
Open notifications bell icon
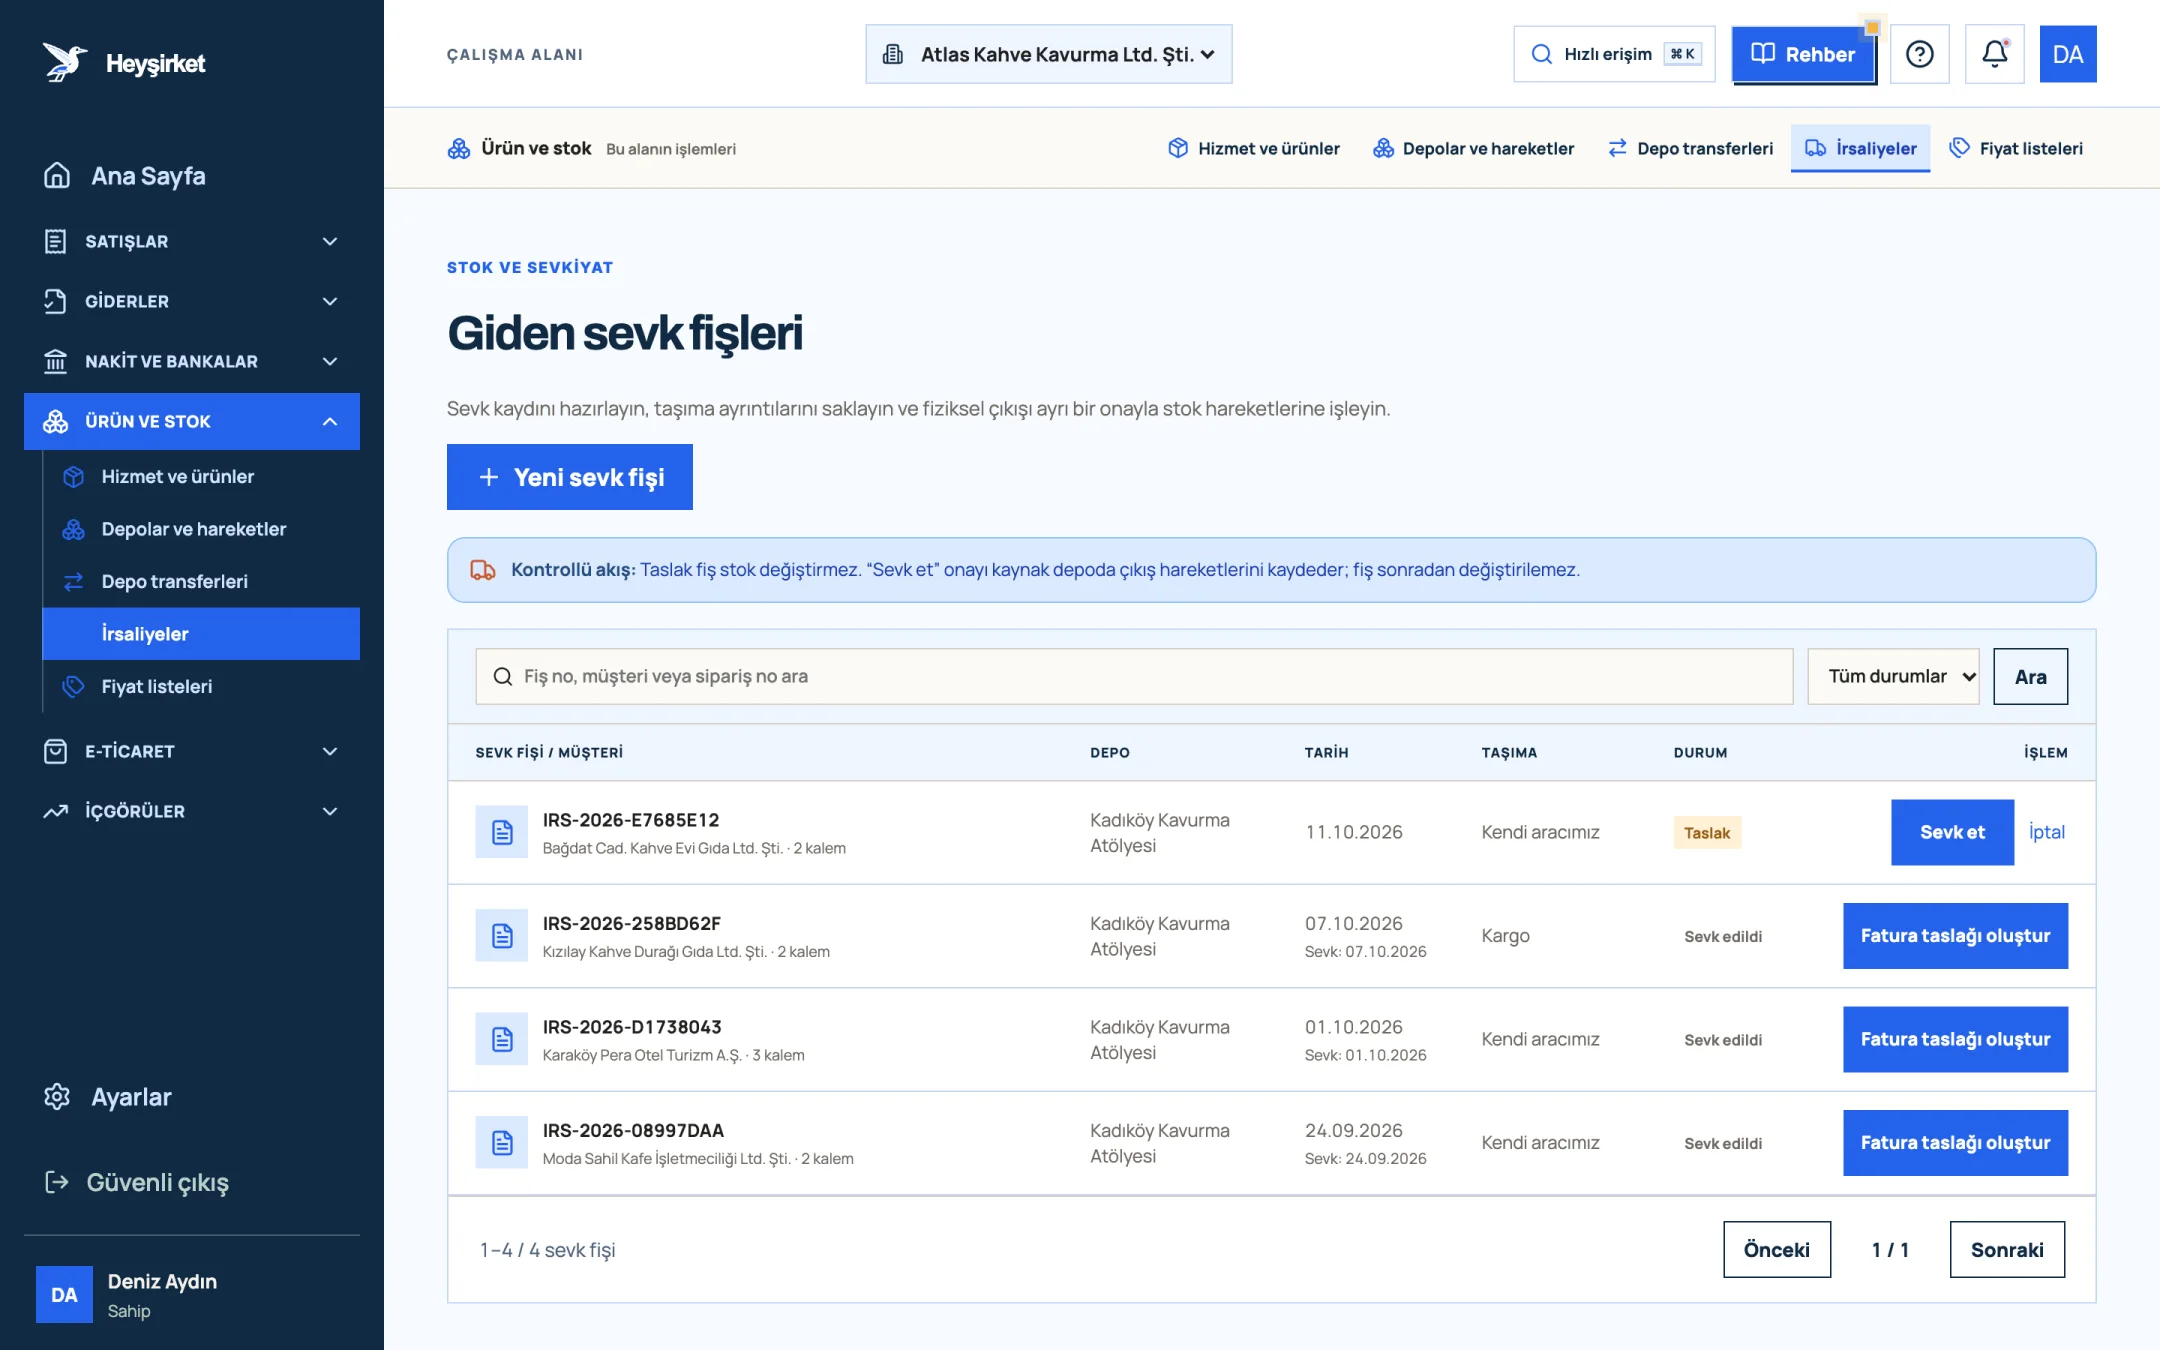(x=1994, y=54)
